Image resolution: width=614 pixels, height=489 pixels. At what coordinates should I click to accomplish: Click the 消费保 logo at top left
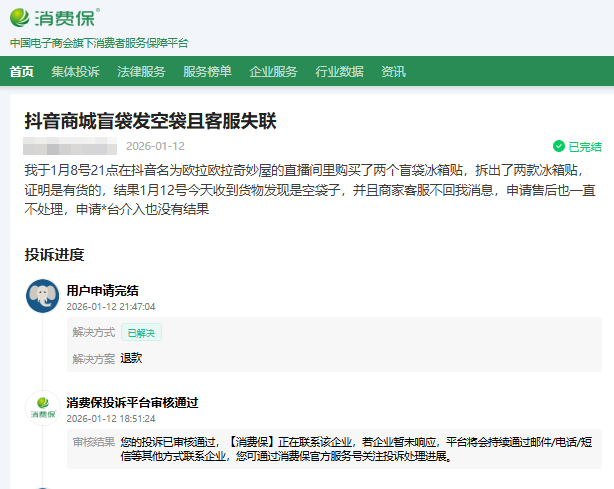tap(55, 17)
